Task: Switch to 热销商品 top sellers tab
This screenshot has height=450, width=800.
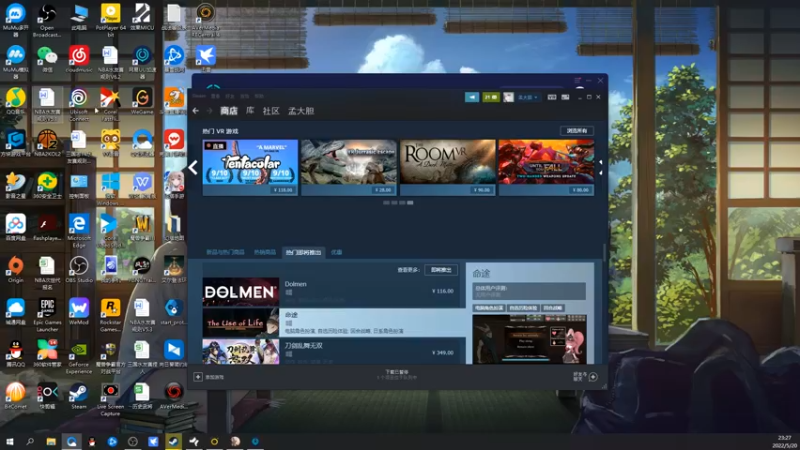Action: (x=265, y=253)
